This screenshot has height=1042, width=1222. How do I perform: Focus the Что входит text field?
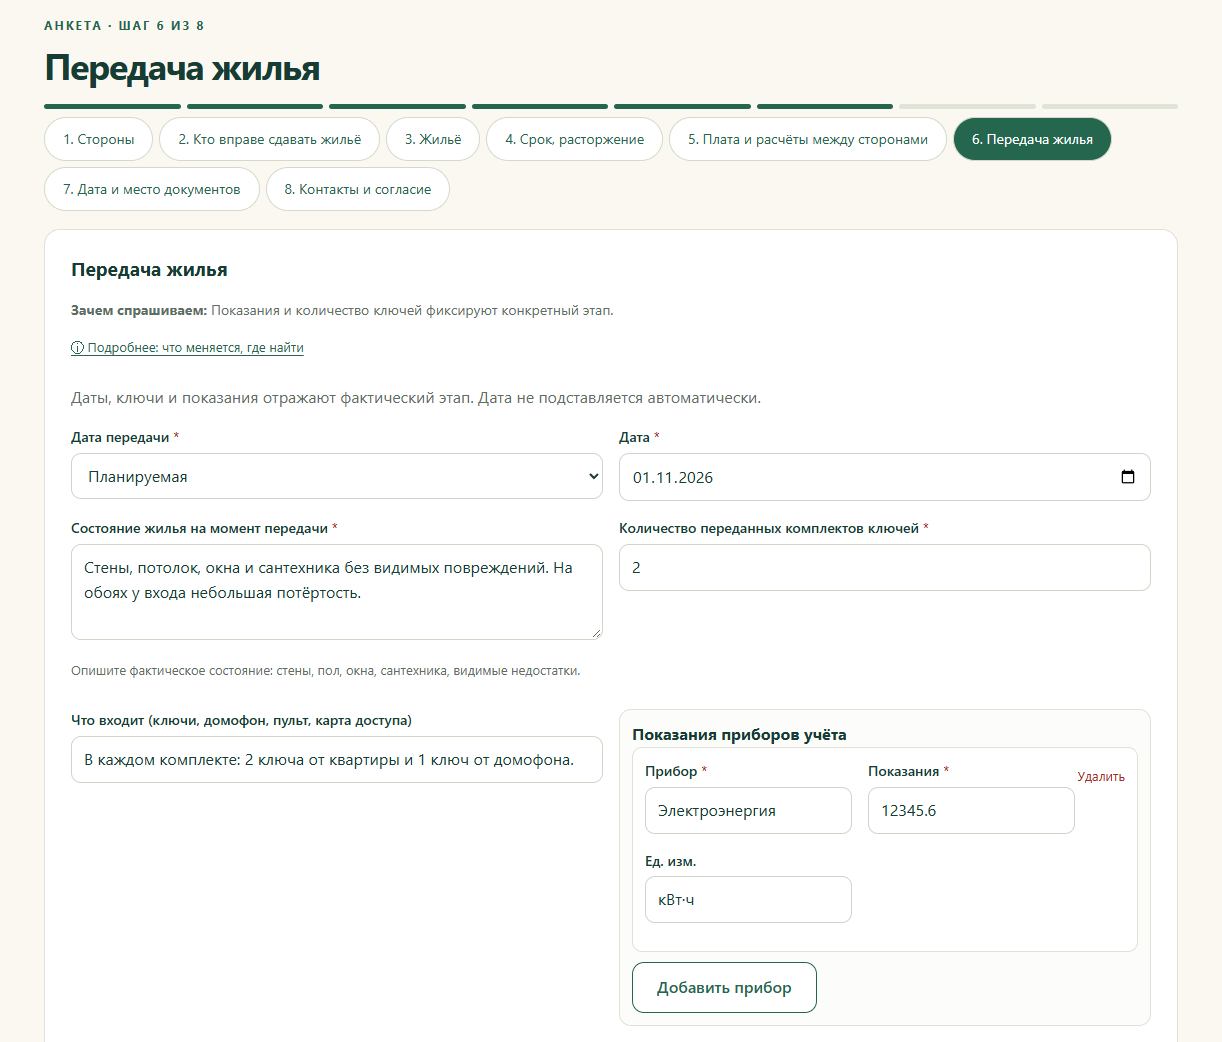click(x=337, y=759)
